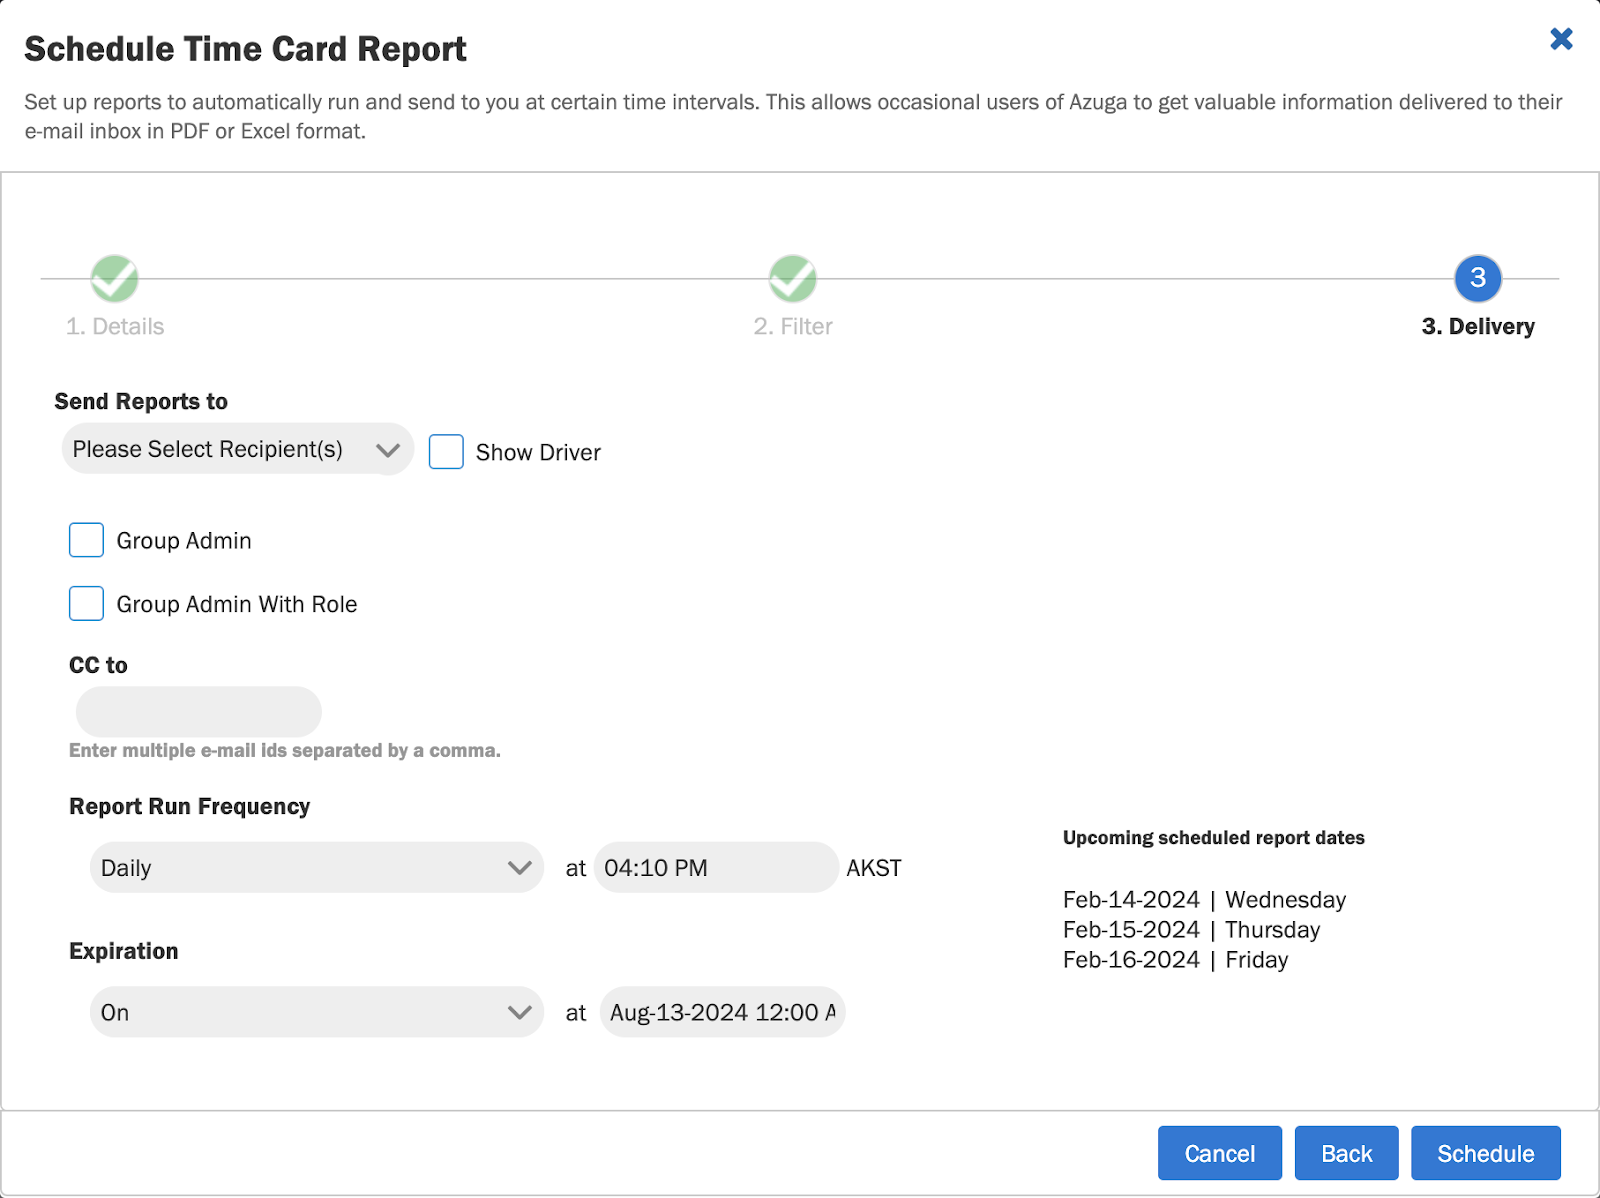Go to the completed Filter step checkmark
This screenshot has width=1600, height=1198.
click(793, 278)
